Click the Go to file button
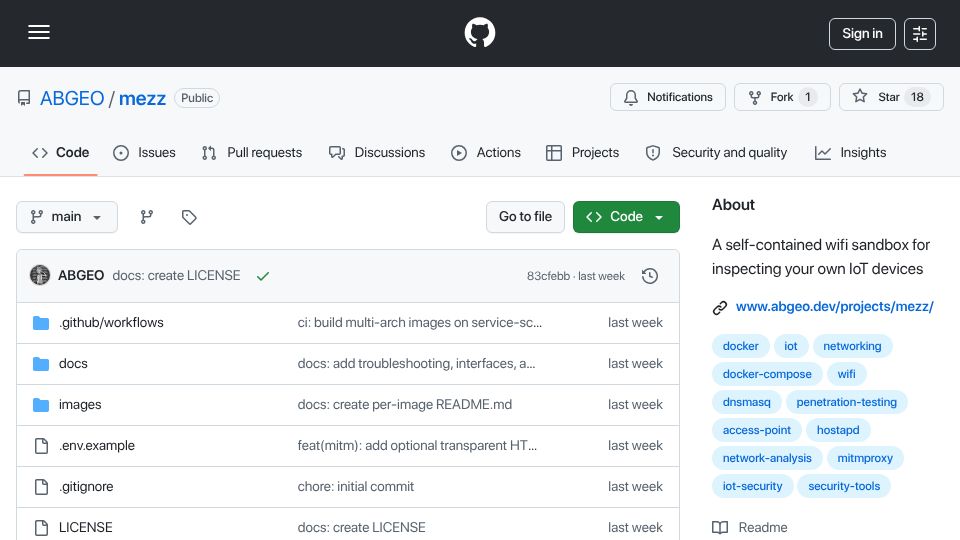Image resolution: width=960 pixels, height=540 pixels. coord(525,217)
